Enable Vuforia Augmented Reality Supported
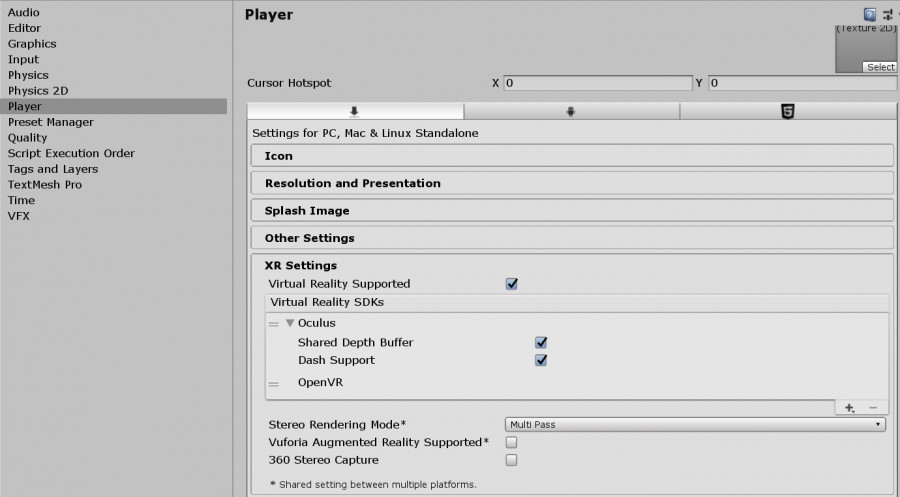The width and height of the screenshot is (900, 497). 511,442
